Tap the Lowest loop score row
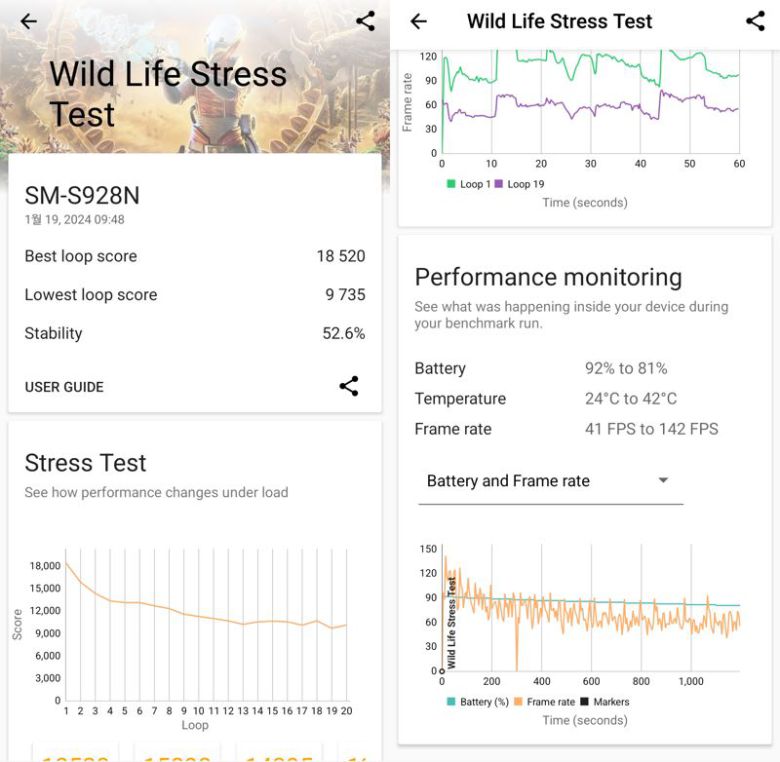Screen dimensions: 780x762 tap(195, 295)
